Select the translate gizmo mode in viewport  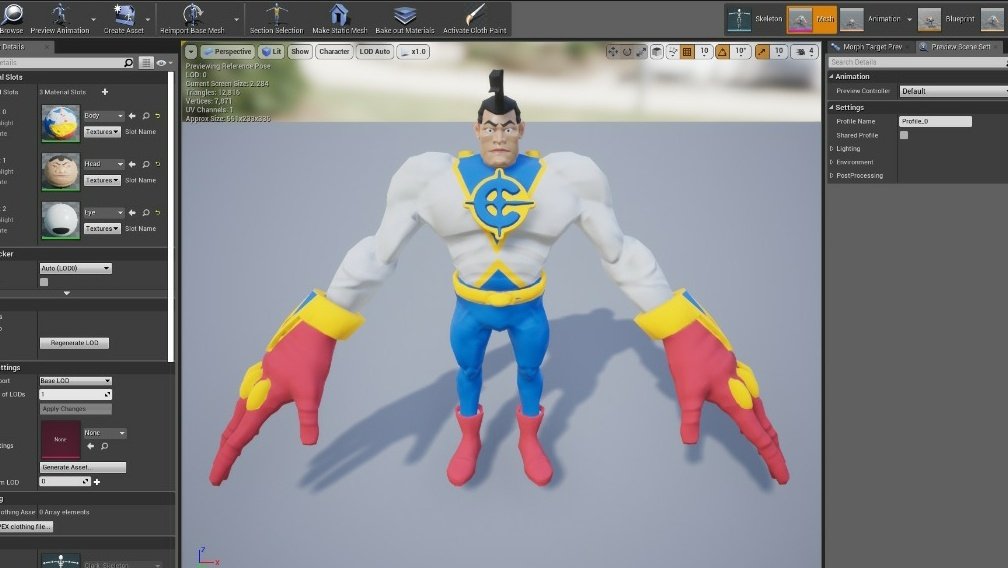613,51
